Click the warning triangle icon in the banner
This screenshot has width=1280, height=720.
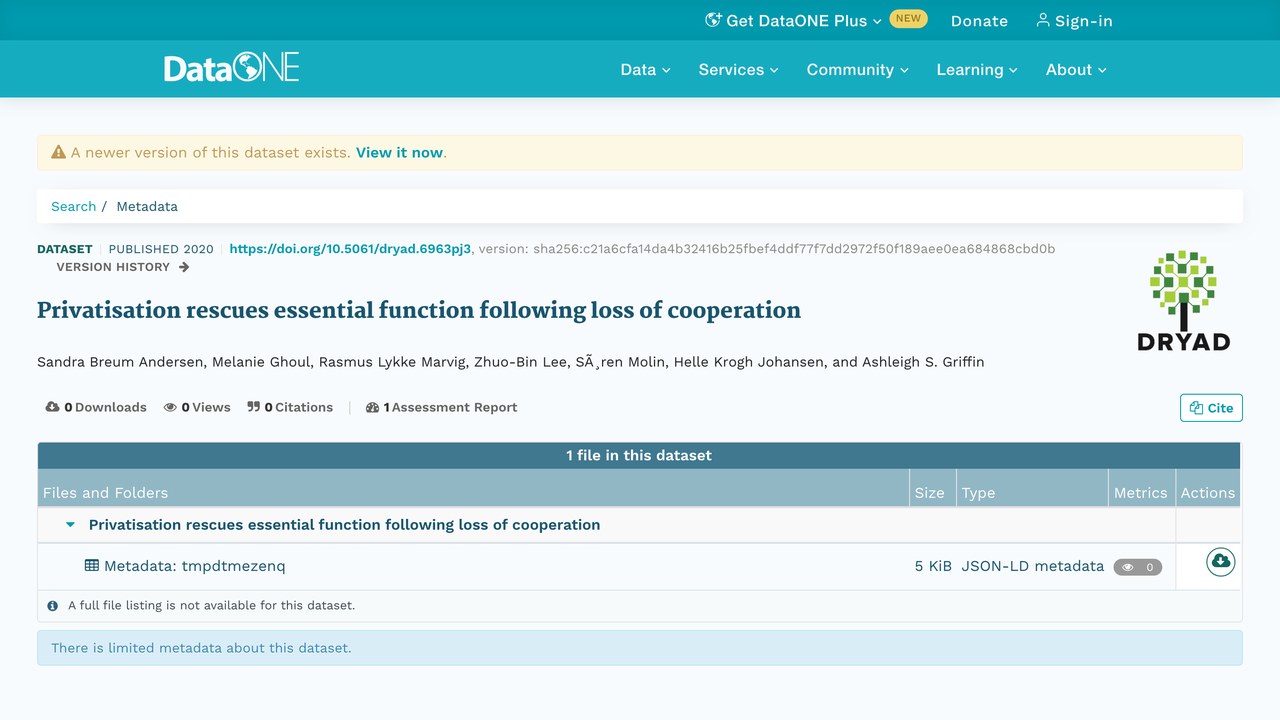click(59, 153)
